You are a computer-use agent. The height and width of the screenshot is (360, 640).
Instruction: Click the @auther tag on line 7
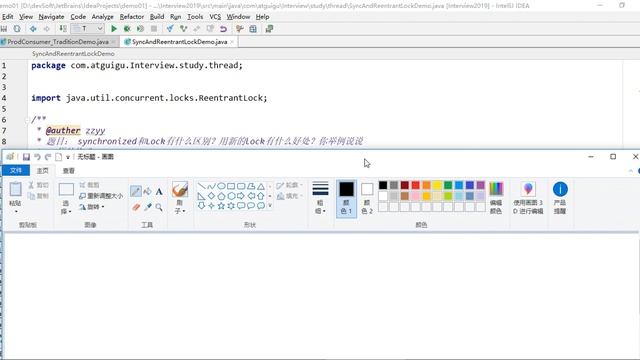tap(63, 130)
